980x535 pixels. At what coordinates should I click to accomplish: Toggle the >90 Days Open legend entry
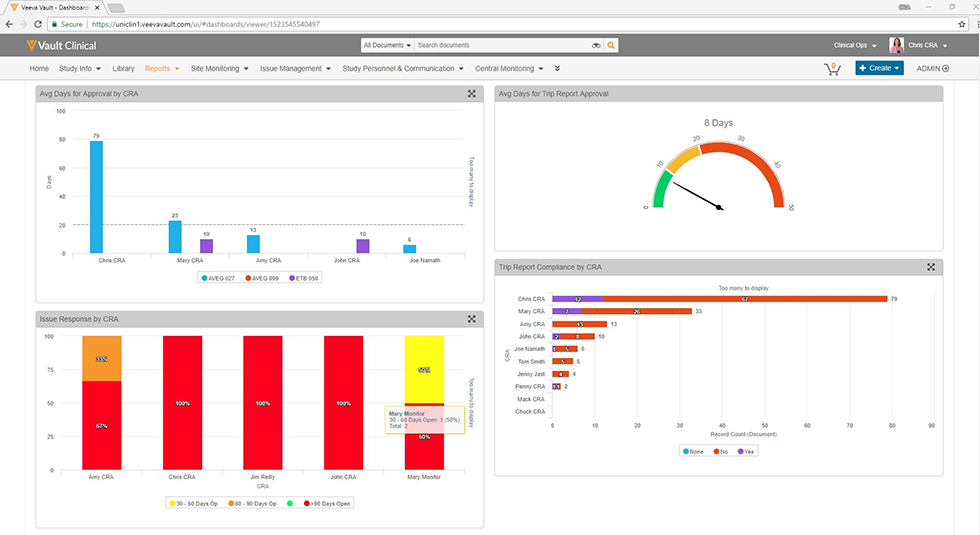[x=331, y=503]
